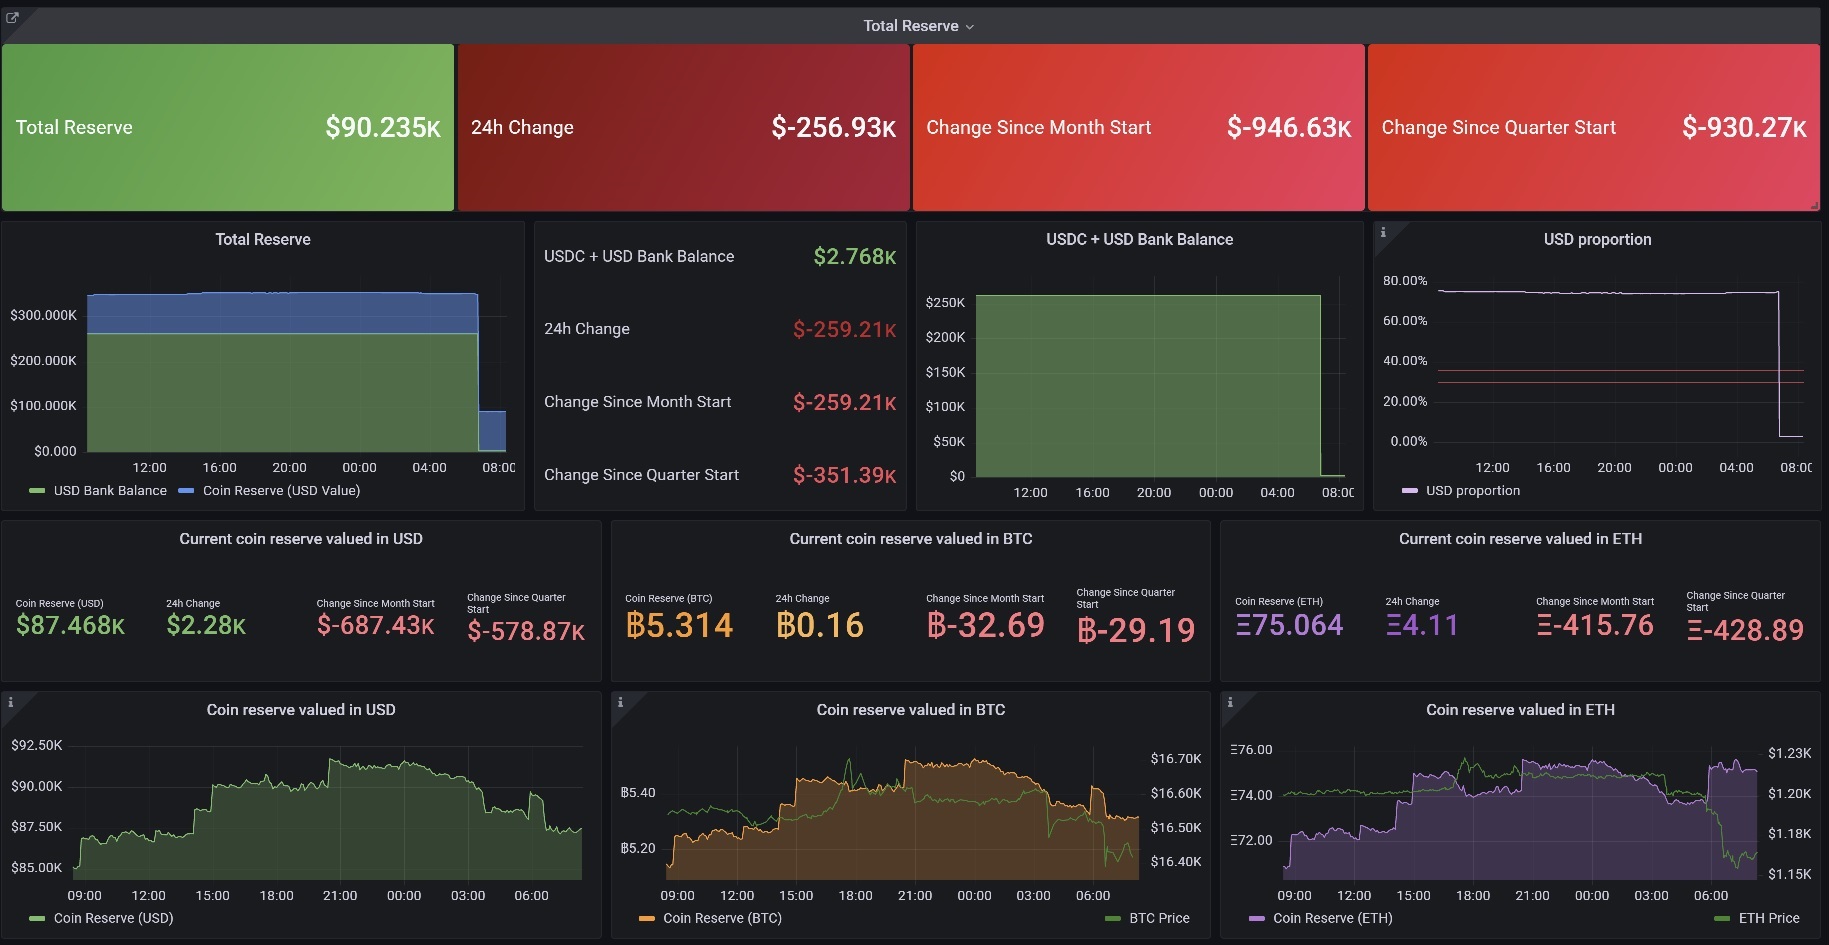Toggle Coin Reserve (BTC) legend series
Image resolution: width=1829 pixels, height=945 pixels.
pyautogui.click(x=722, y=918)
